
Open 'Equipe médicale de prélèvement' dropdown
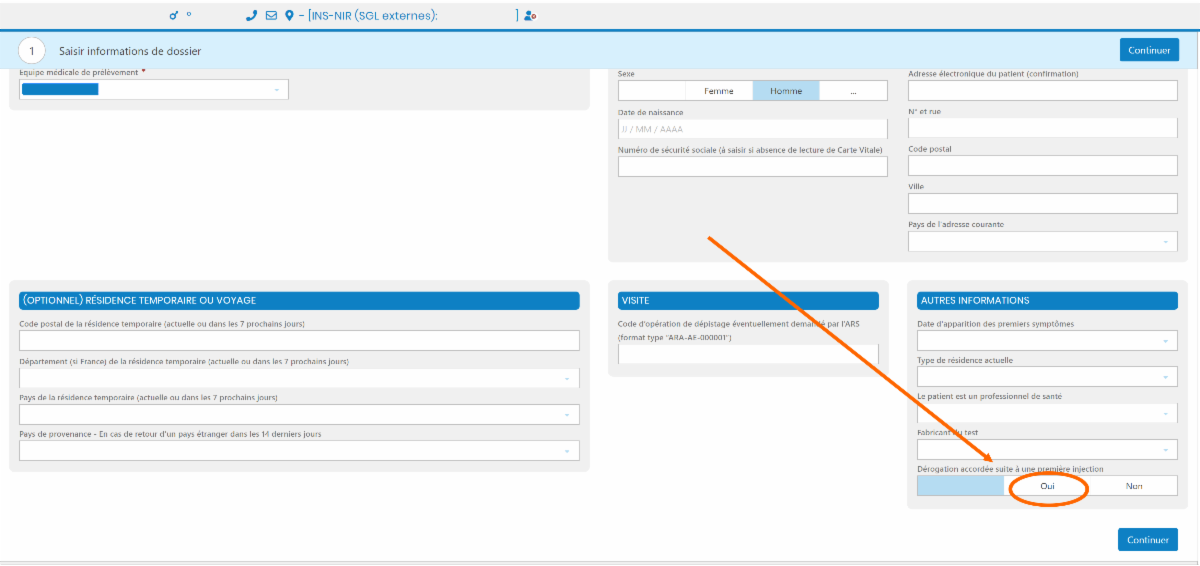(x=154, y=90)
